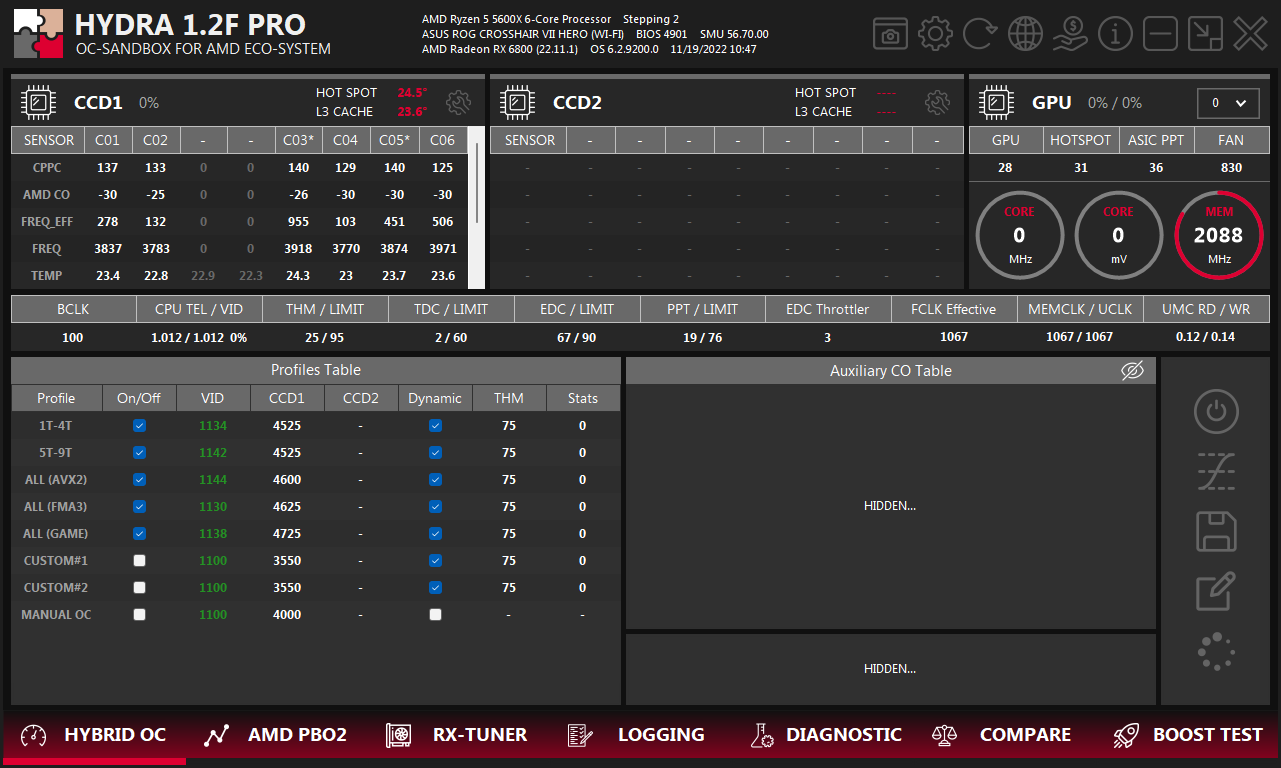Click the ASIC PPT header in GPU panel
Image resolution: width=1281 pixels, height=768 pixels.
tap(1156, 140)
